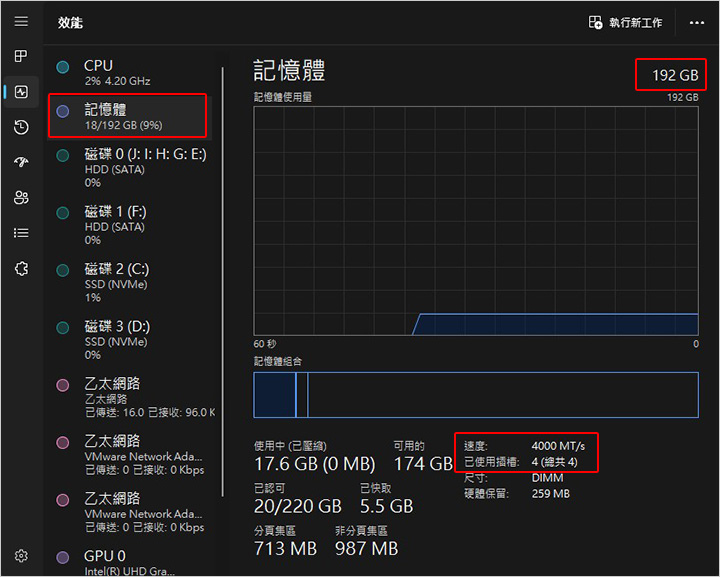Select 乙太網路 item showing 0 Kbps, middle one
This screenshot has width=720, height=577.
coord(129,455)
